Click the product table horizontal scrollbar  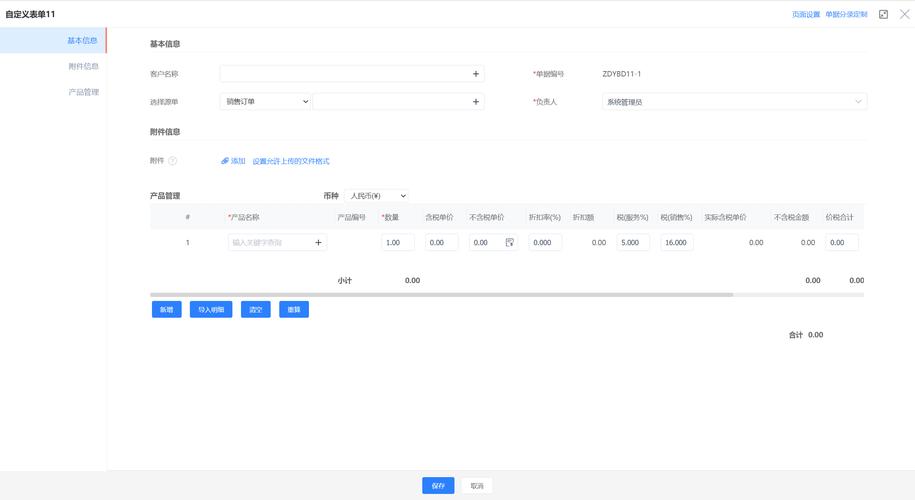(x=441, y=295)
